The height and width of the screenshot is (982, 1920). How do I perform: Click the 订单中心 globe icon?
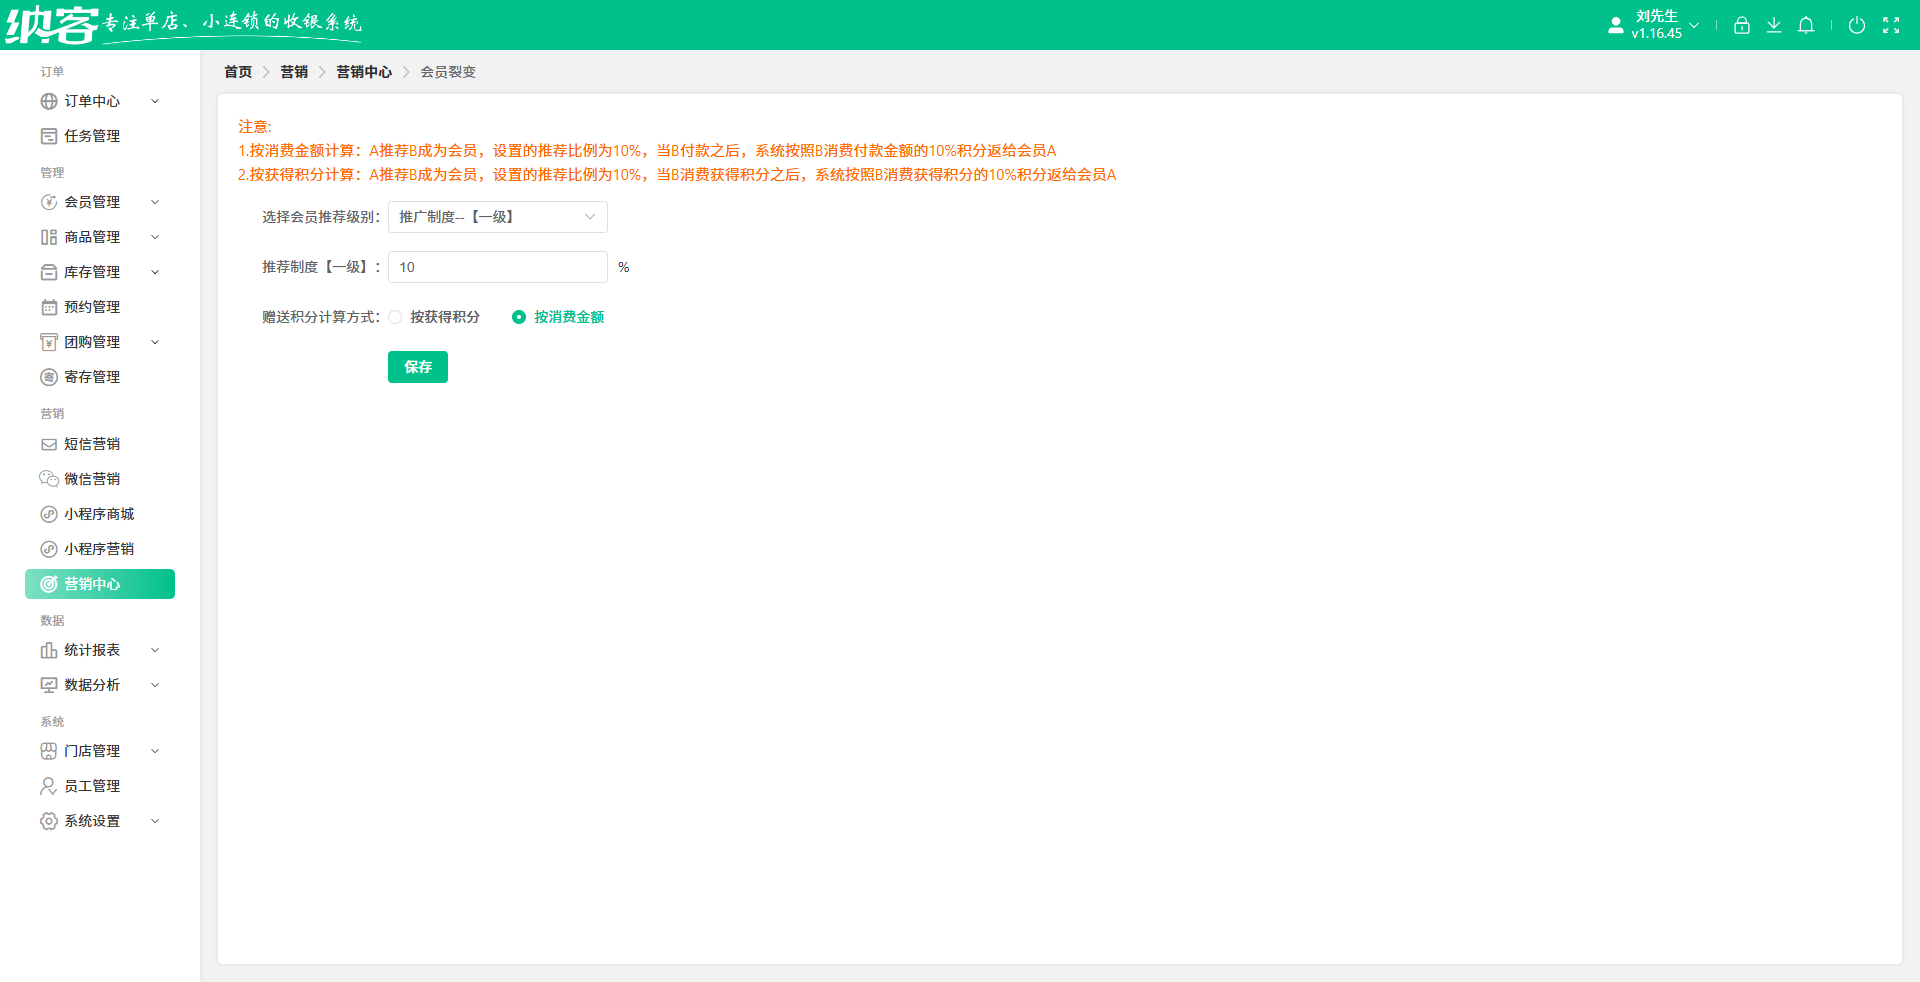tap(49, 101)
